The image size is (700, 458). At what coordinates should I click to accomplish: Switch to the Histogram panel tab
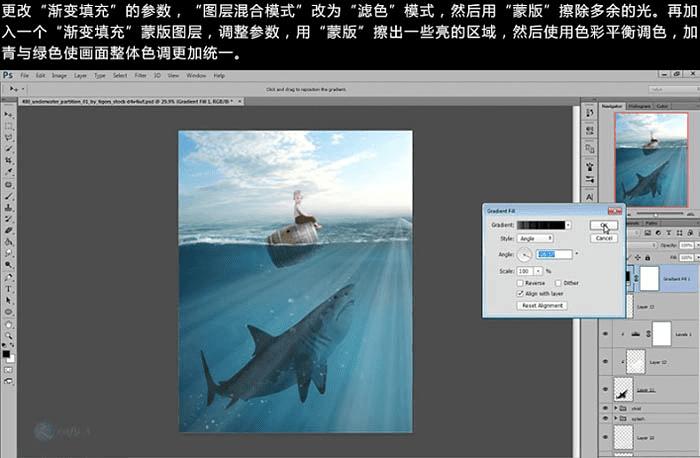tap(640, 104)
